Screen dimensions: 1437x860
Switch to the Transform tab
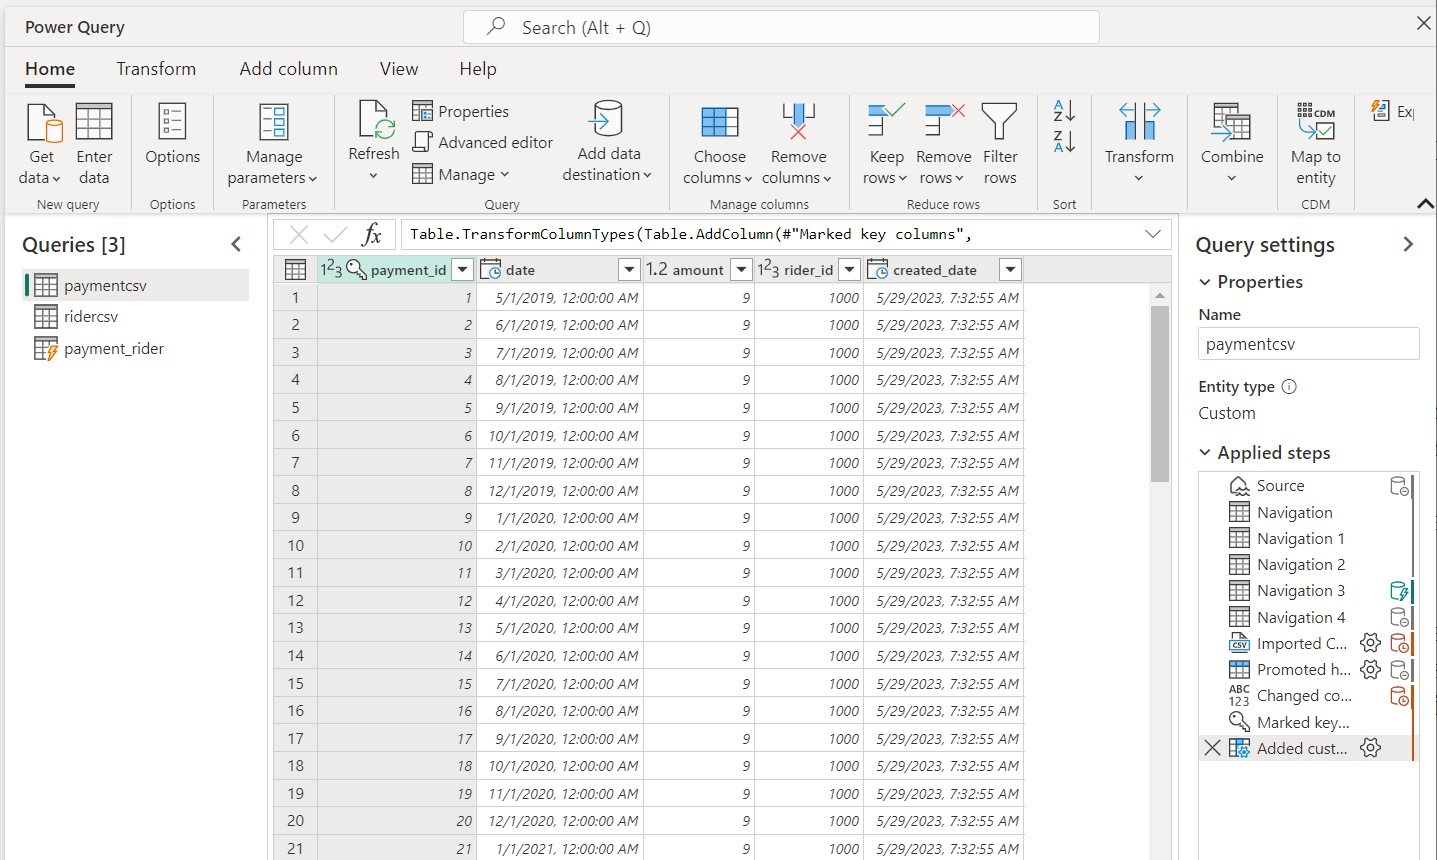pyautogui.click(x=156, y=69)
